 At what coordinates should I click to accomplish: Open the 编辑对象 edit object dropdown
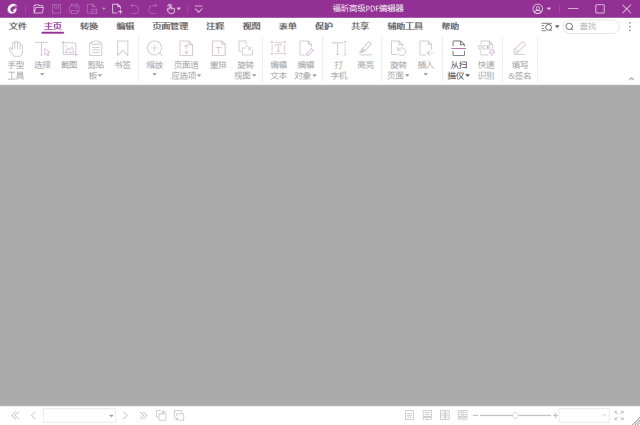(306, 60)
